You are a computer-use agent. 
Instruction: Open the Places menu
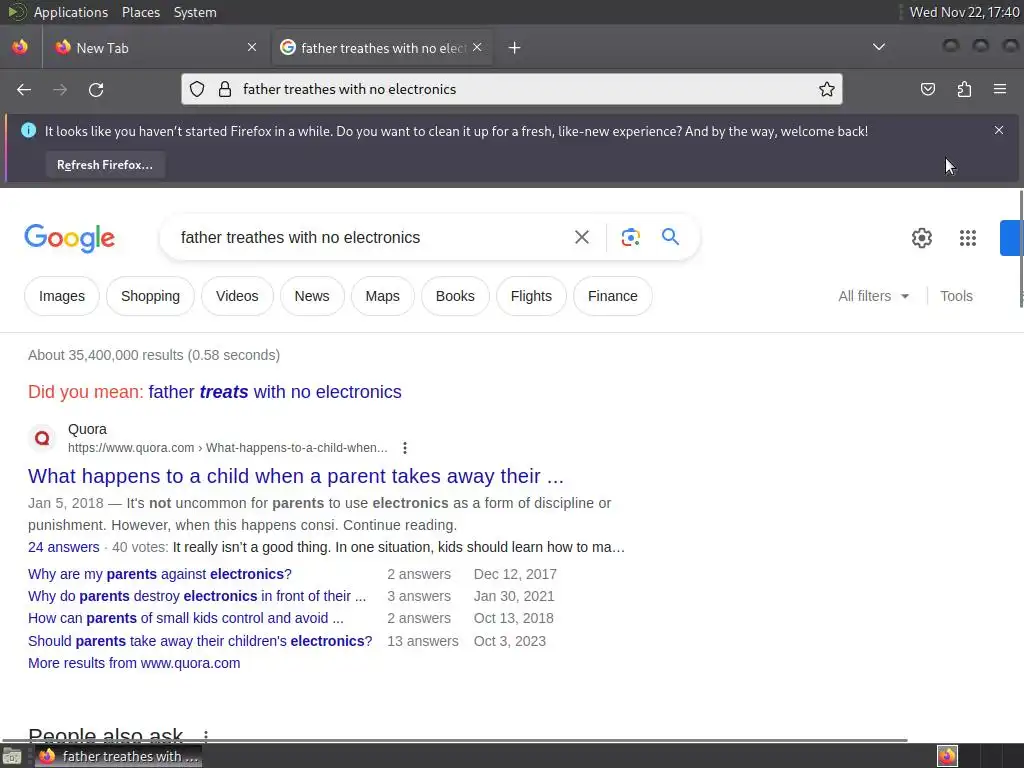[141, 12]
